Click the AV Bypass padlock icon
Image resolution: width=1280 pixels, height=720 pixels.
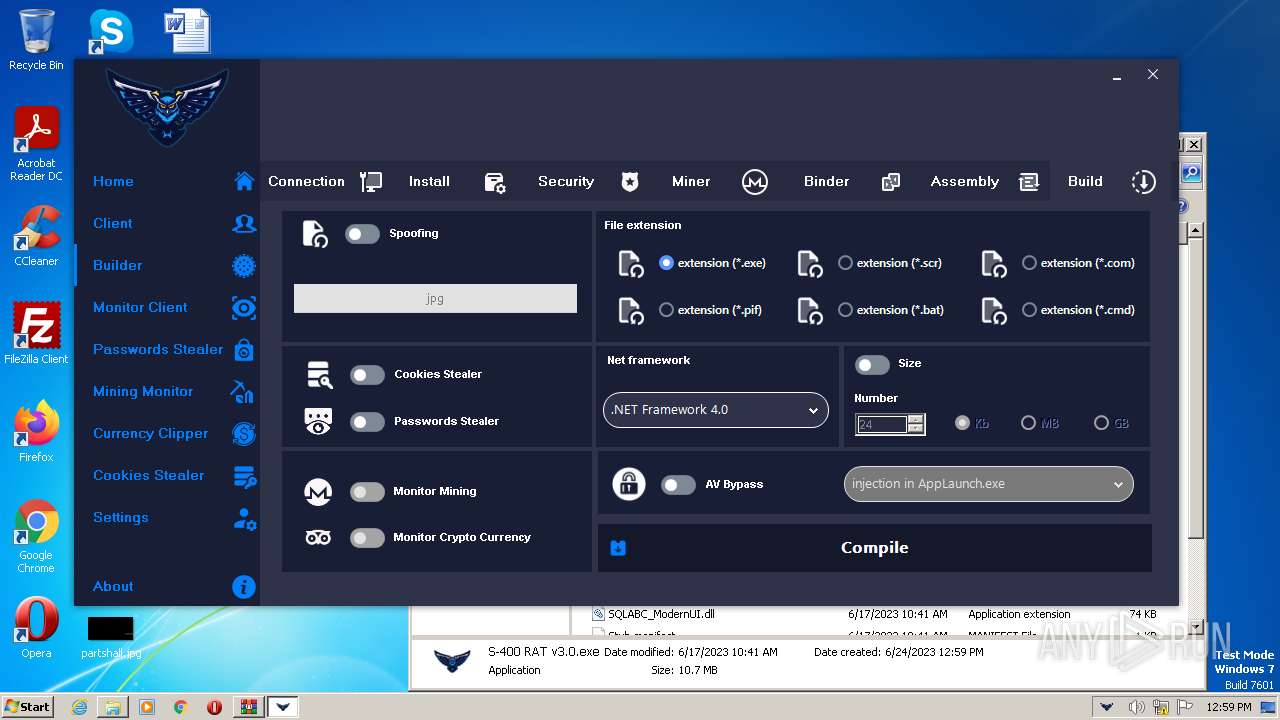tap(628, 484)
